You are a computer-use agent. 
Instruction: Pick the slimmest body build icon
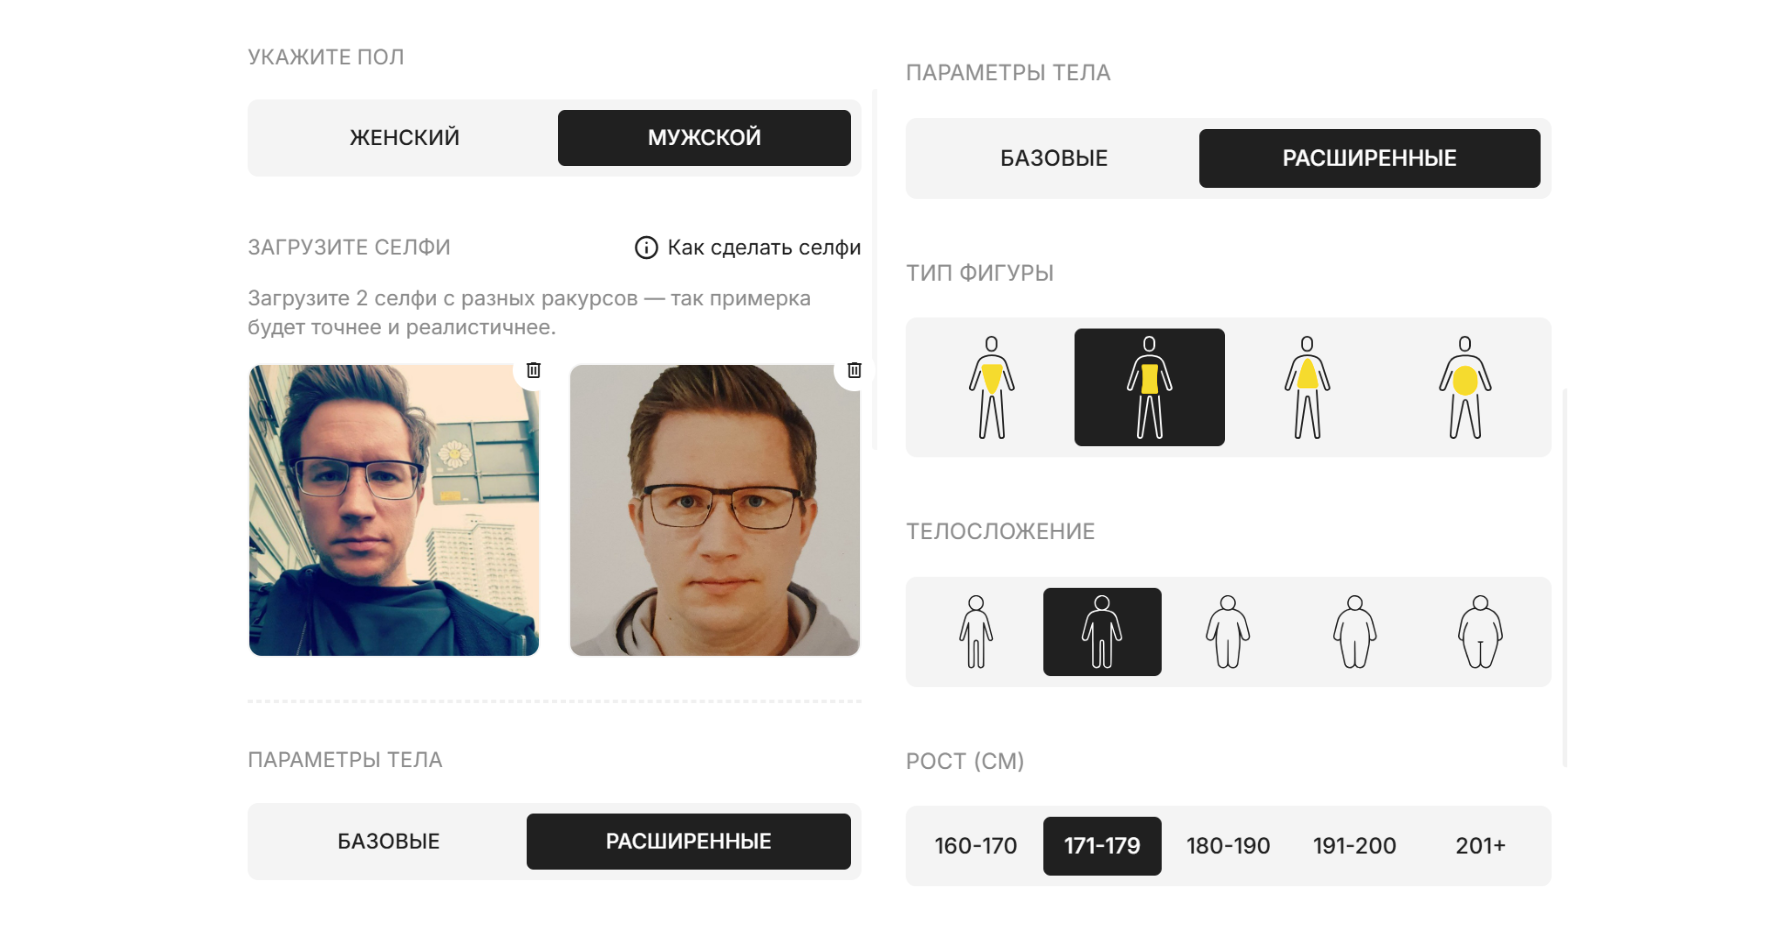[976, 632]
